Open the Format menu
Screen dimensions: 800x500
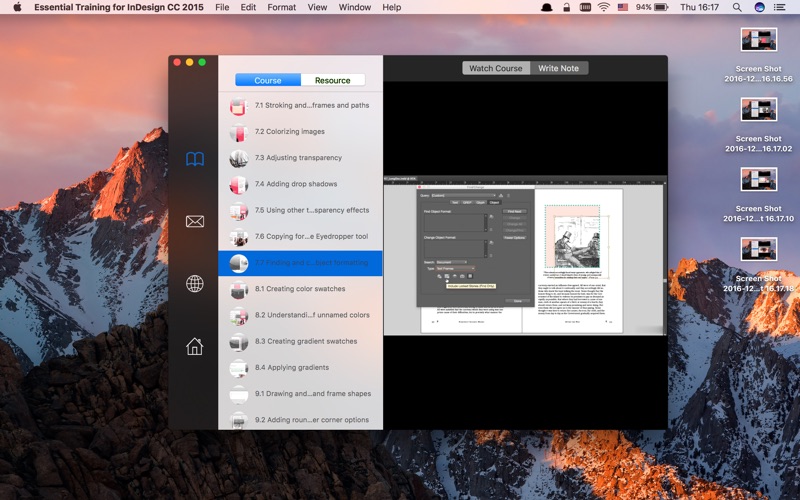[x=282, y=7]
